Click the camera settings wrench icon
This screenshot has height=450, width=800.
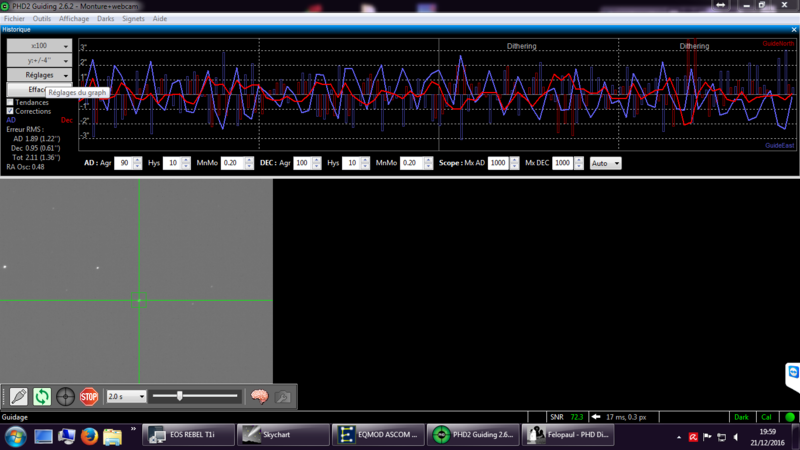click(x=283, y=396)
